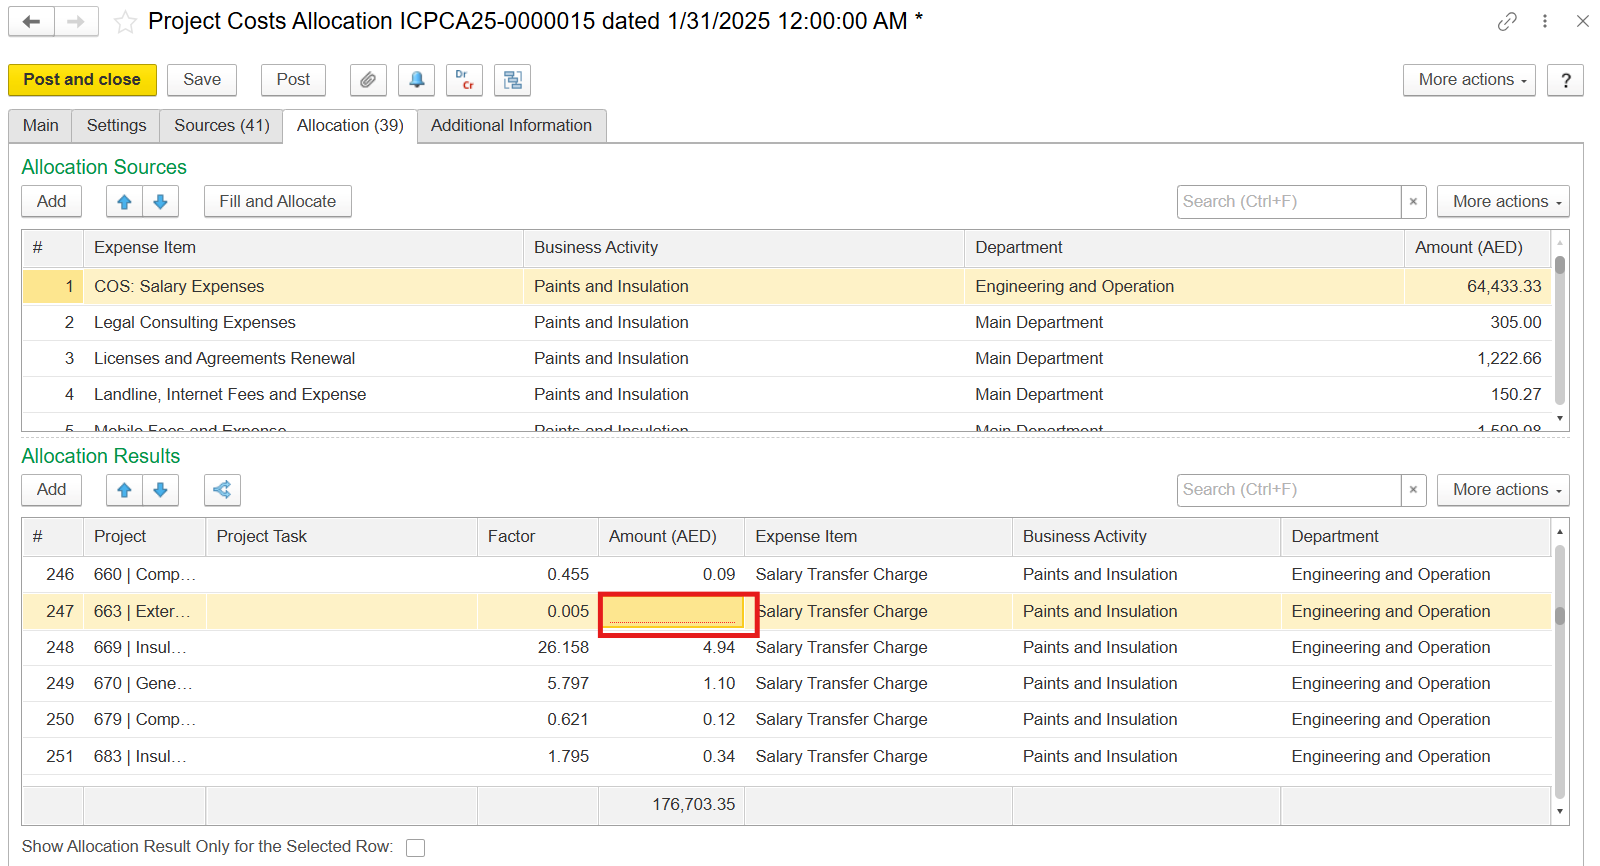Screen dimensions: 1600x866
Task: Click the document structure icon in toolbar
Action: (512, 80)
